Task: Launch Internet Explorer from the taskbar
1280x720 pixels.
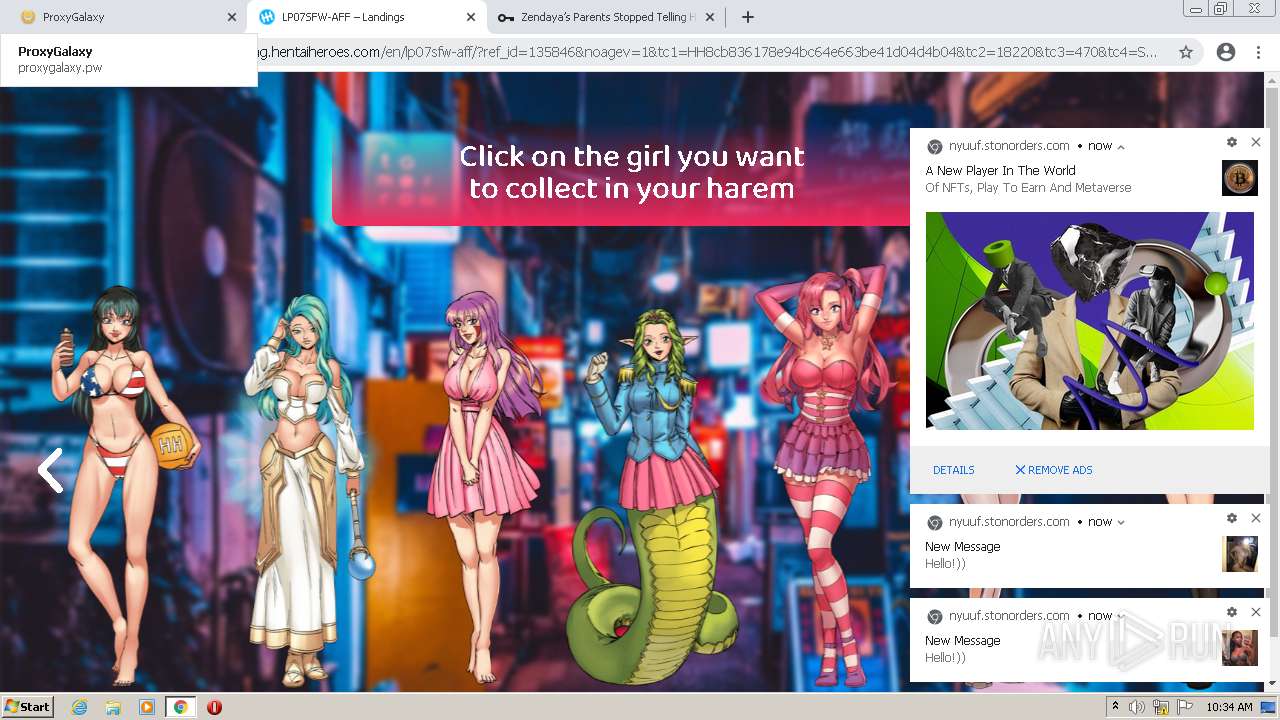Action: (x=80, y=707)
